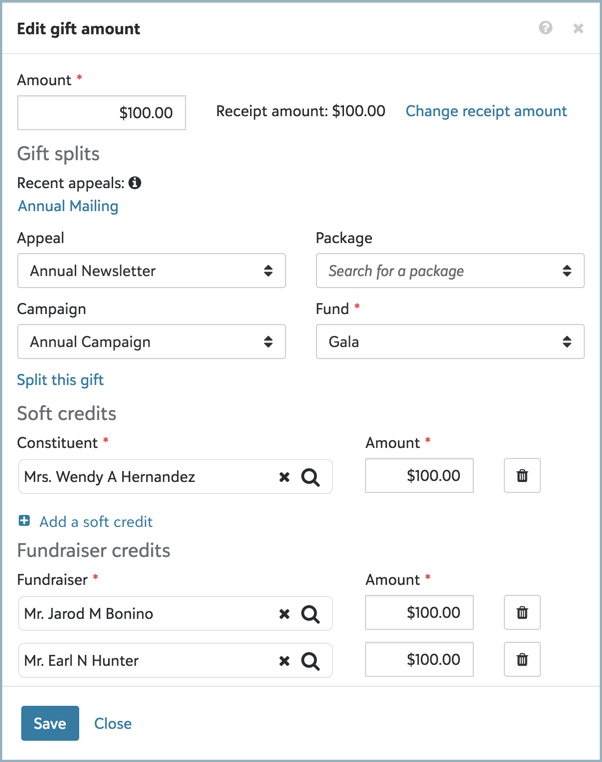Search for soft credit constituent magnifier
Screen dimensions: 602x762
(x=311, y=477)
